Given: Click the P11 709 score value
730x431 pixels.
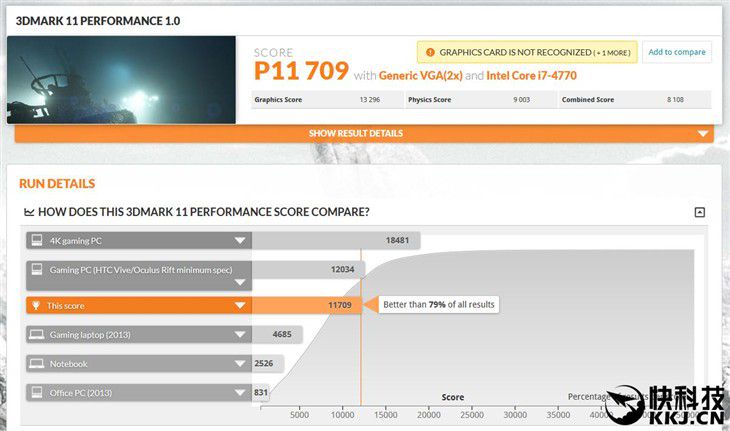Looking at the screenshot, I should [301, 71].
